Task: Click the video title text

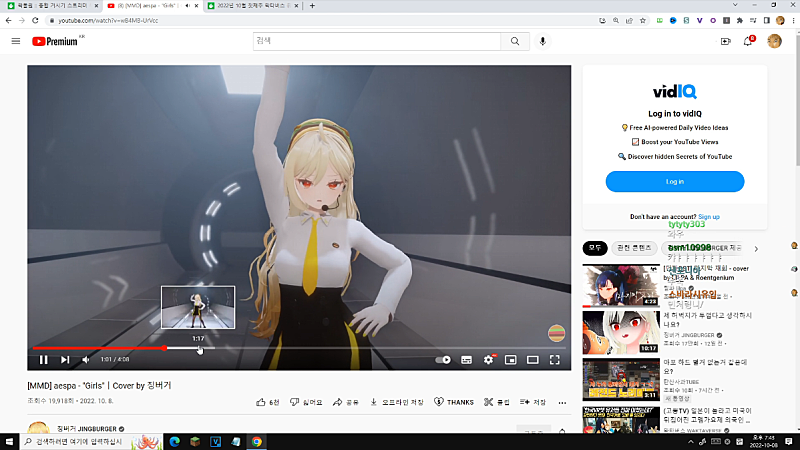Action: click(x=99, y=386)
